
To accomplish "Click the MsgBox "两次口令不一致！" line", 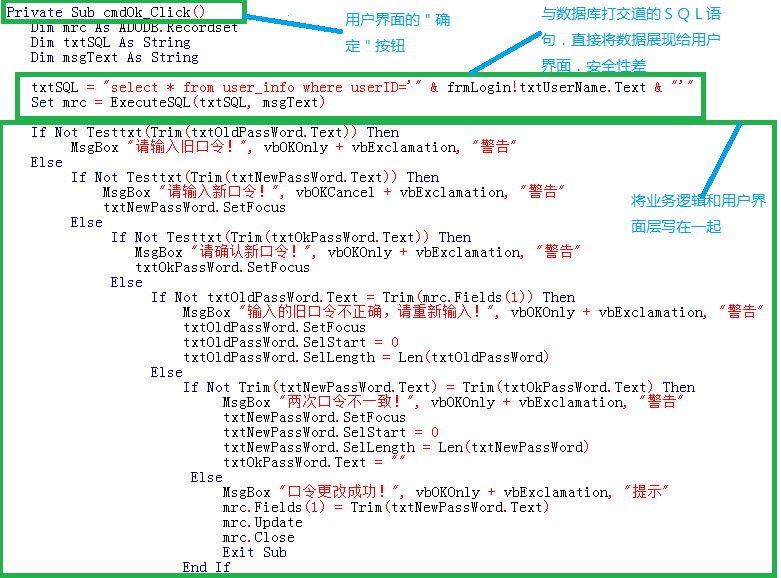I will pyautogui.click(x=452, y=402).
